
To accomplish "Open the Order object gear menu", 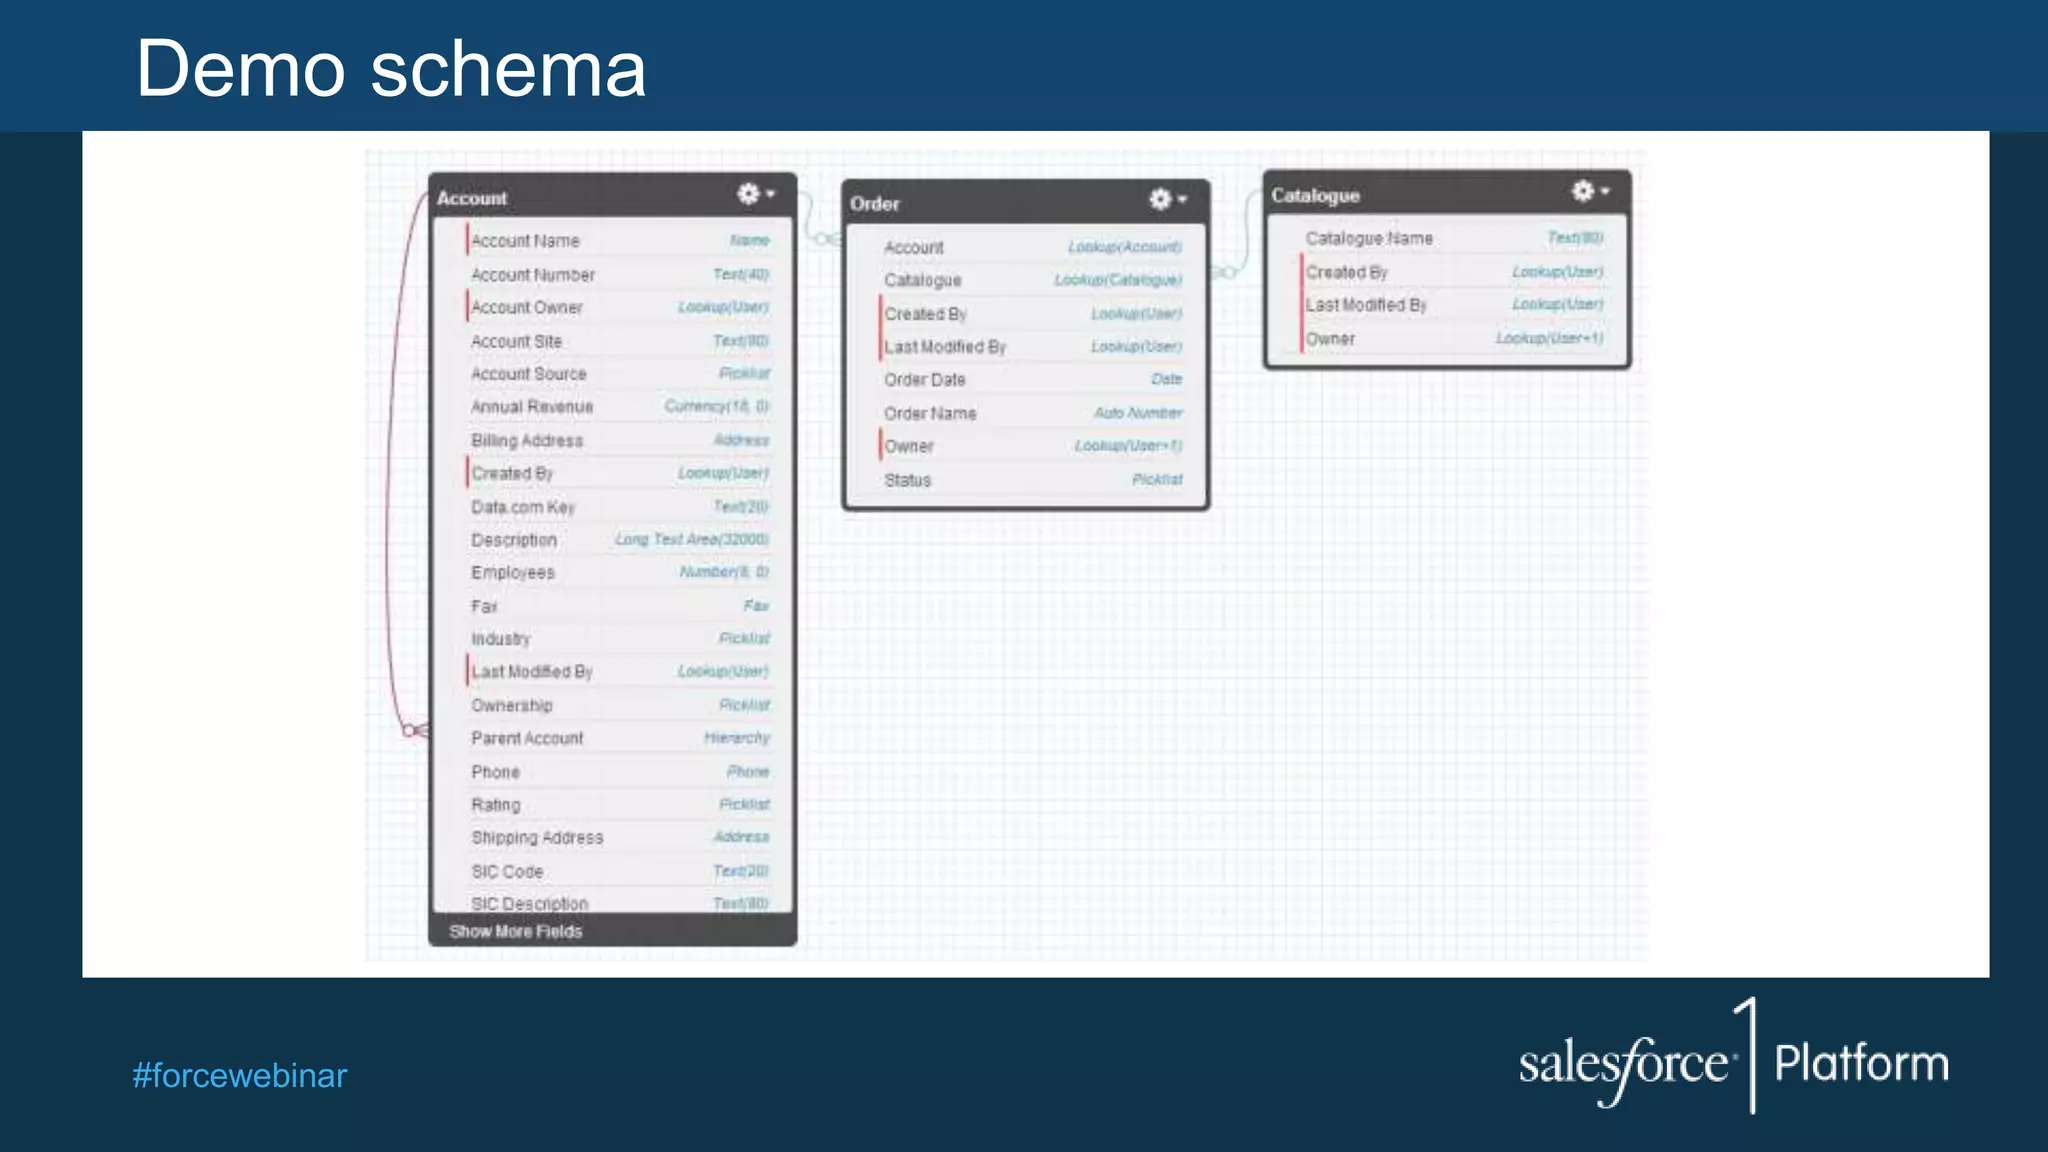I will point(1167,199).
